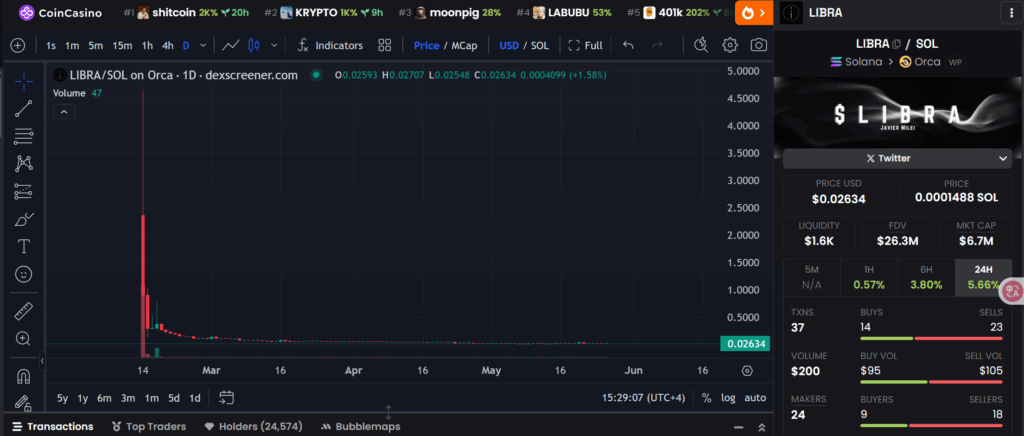
Task: Switch chart to MCap view
Action: tap(464, 46)
